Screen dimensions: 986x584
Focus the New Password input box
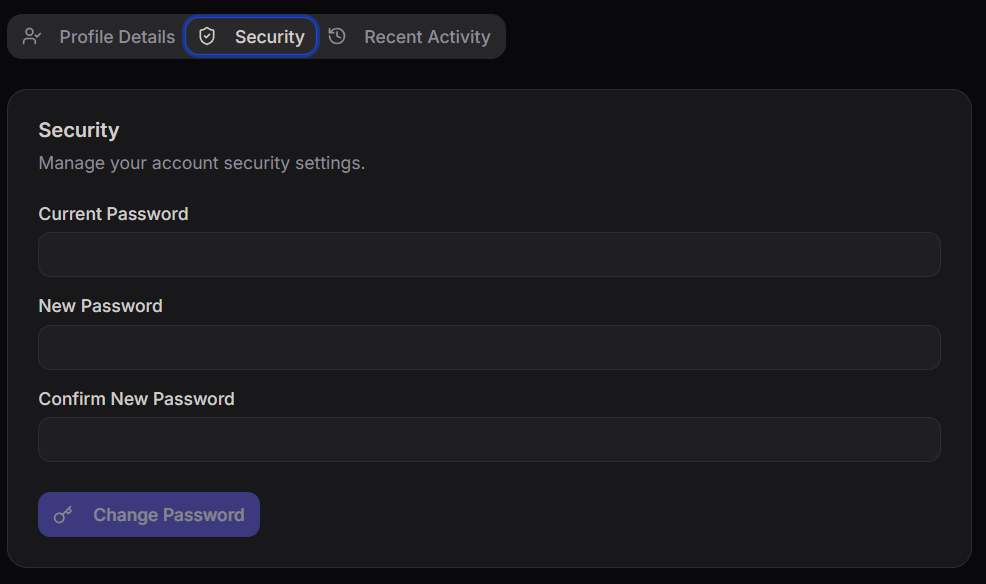489,347
